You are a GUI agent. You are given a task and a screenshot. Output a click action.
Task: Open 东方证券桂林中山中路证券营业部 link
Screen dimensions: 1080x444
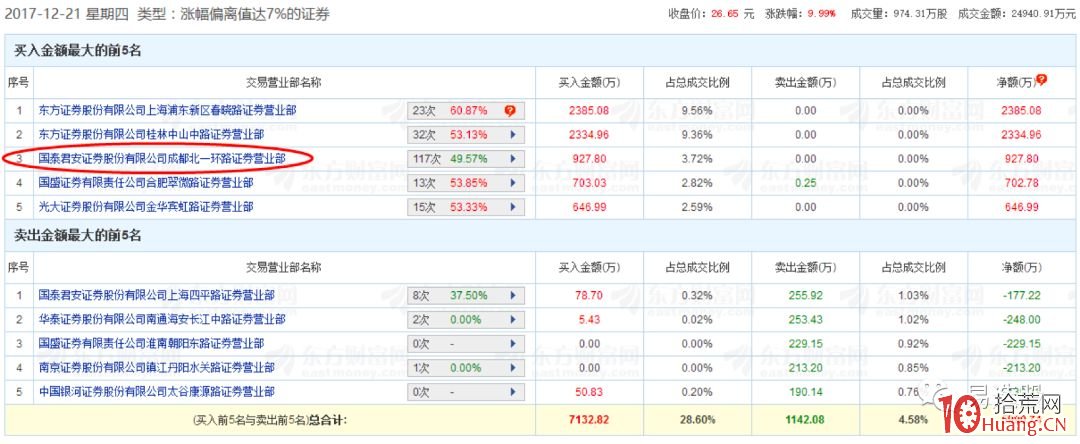point(150,134)
